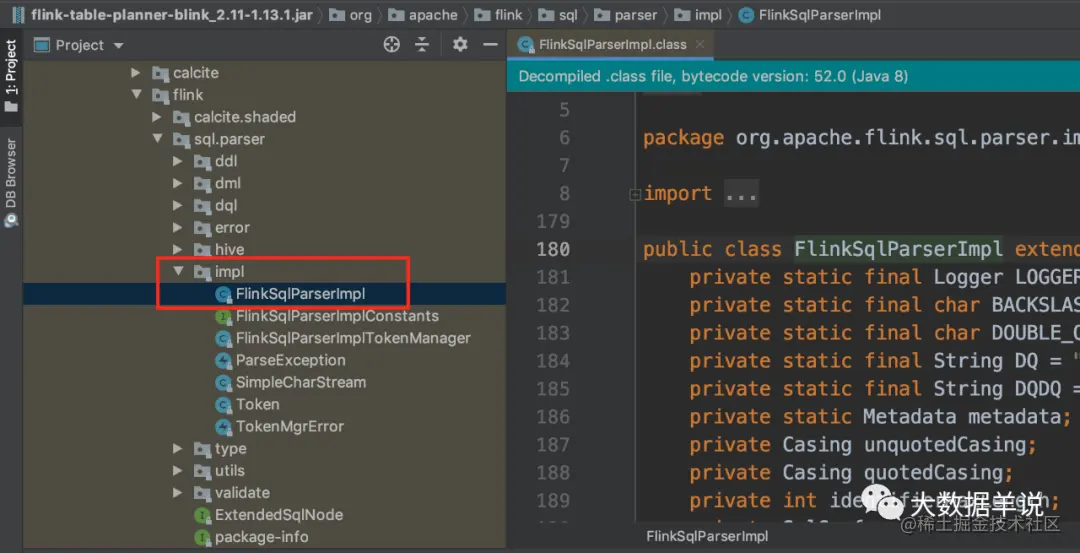
Task: Click the impl package folder icon
Action: [x=202, y=271]
